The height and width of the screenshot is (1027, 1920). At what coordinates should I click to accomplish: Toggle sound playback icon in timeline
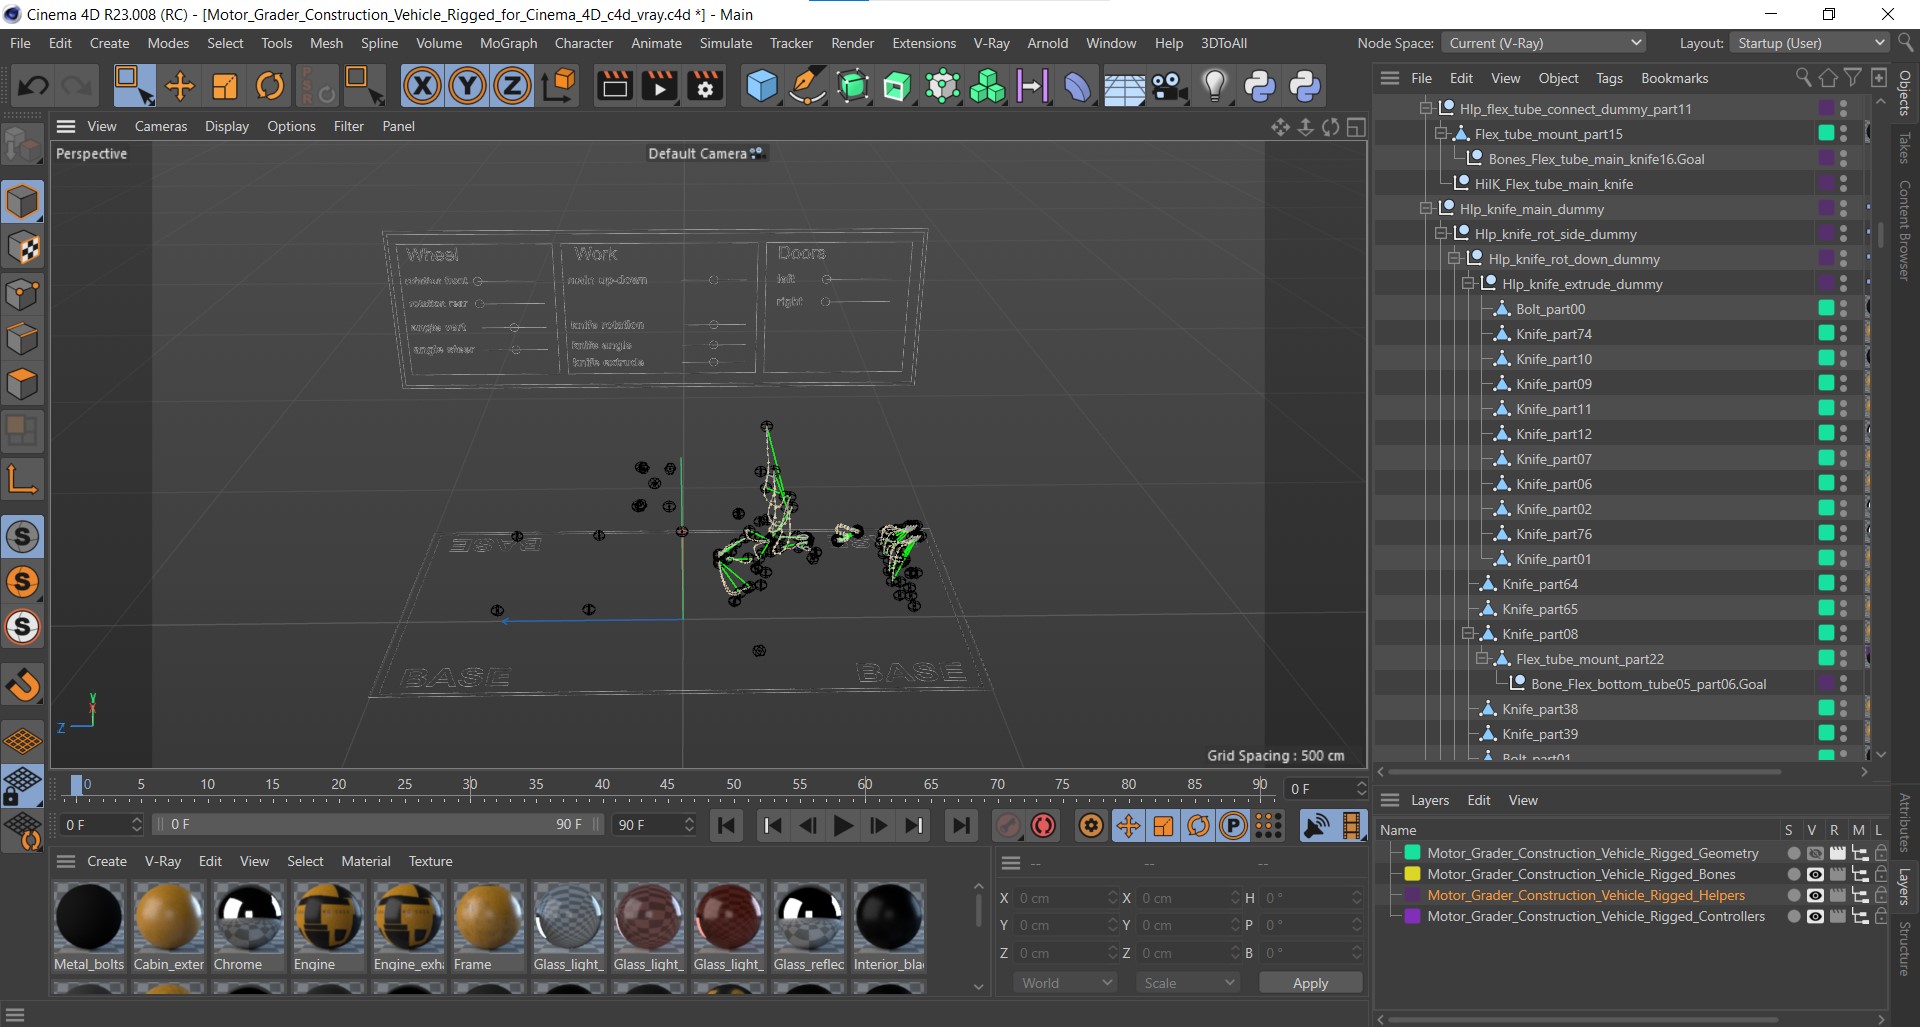coord(1316,825)
